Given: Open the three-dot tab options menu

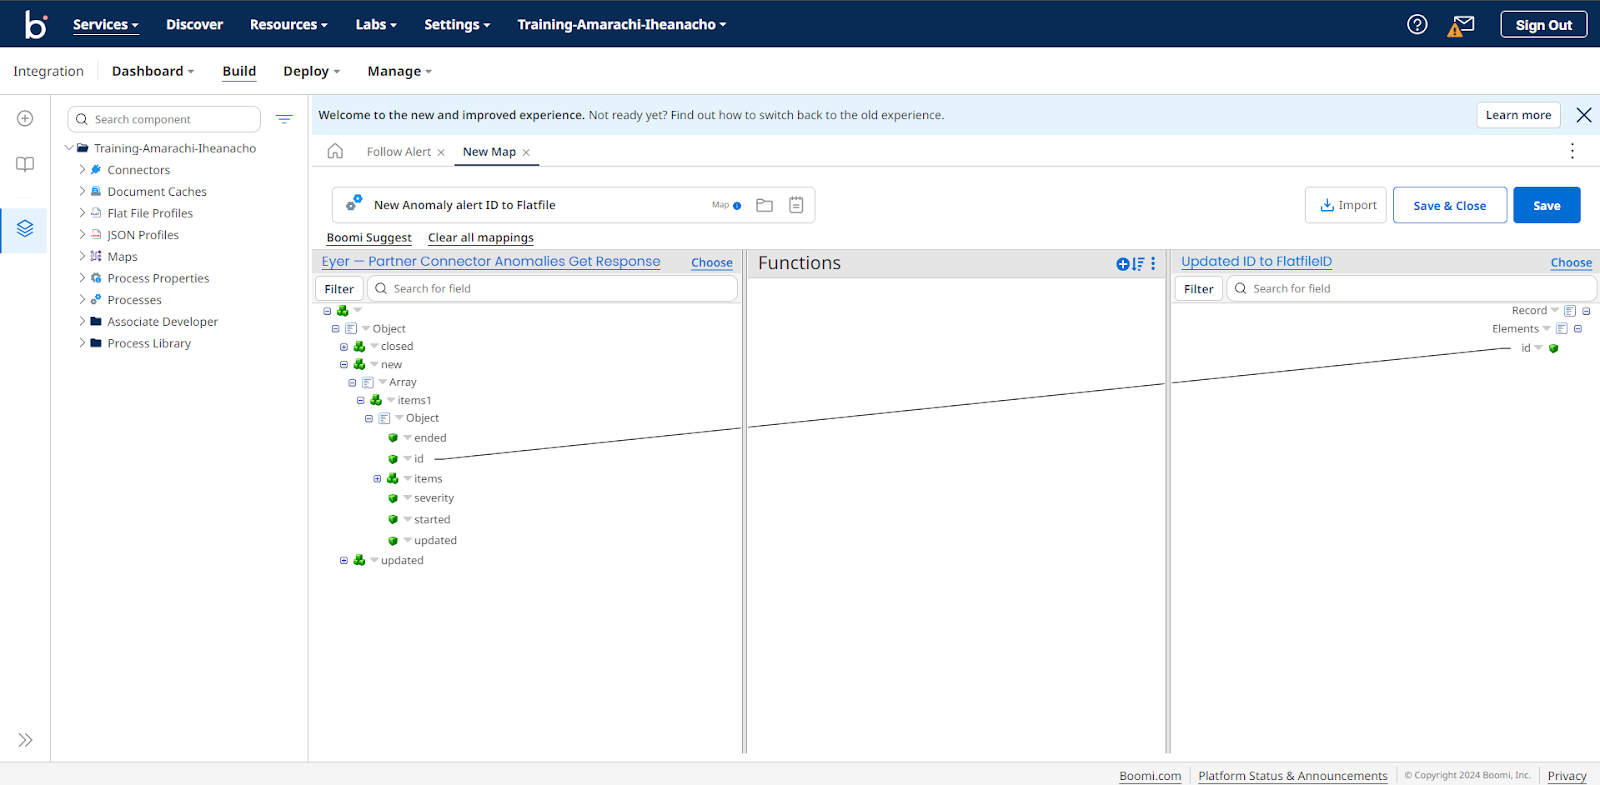Looking at the screenshot, I should (x=1572, y=151).
